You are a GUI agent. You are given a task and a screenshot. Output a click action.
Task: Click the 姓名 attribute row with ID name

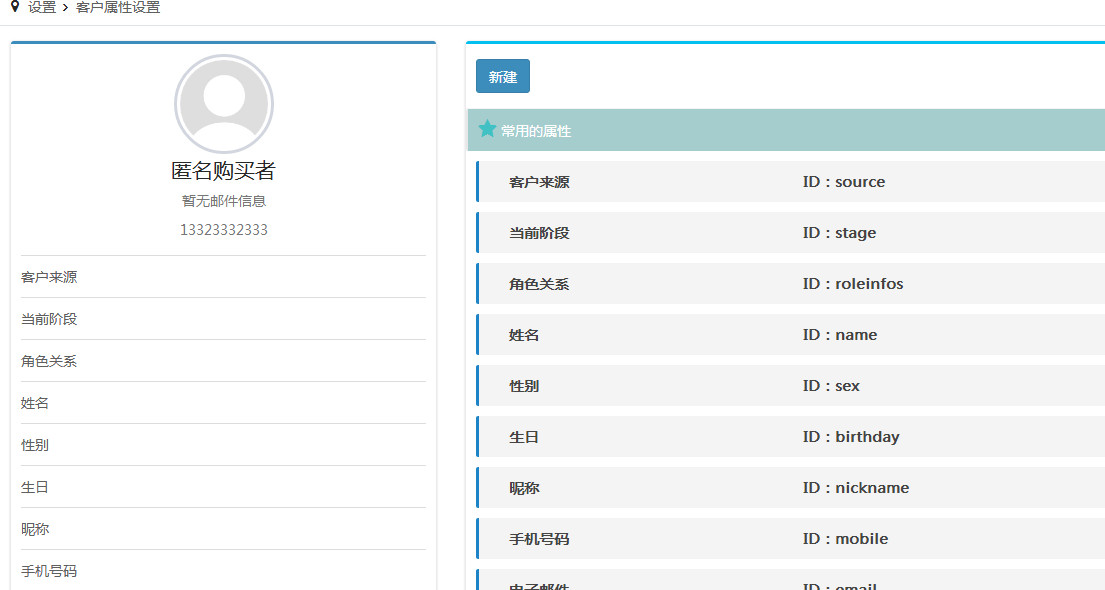click(790, 335)
